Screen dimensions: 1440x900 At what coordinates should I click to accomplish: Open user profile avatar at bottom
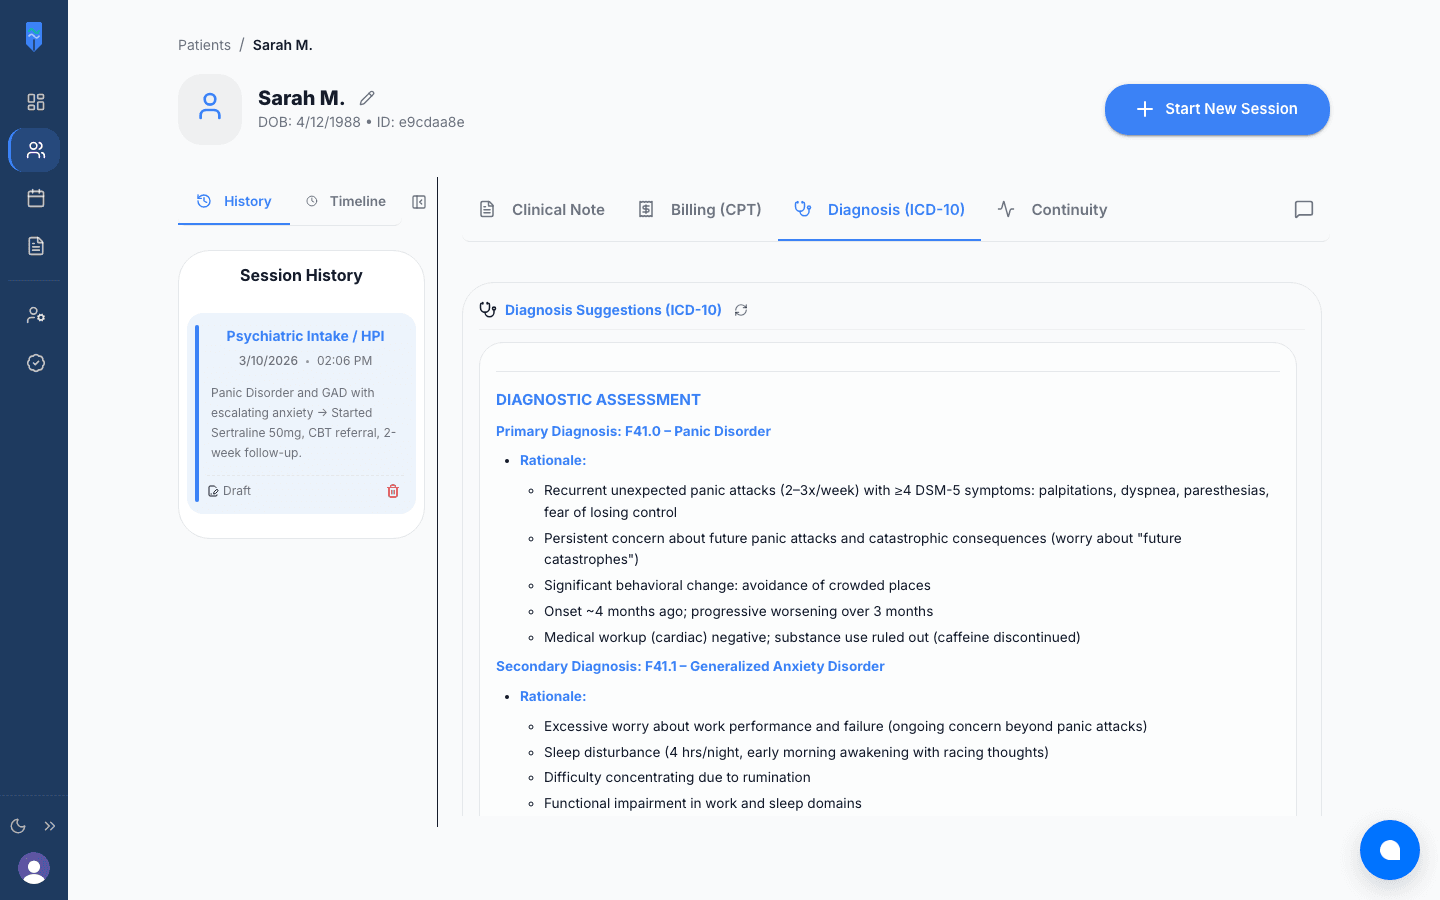tap(34, 868)
